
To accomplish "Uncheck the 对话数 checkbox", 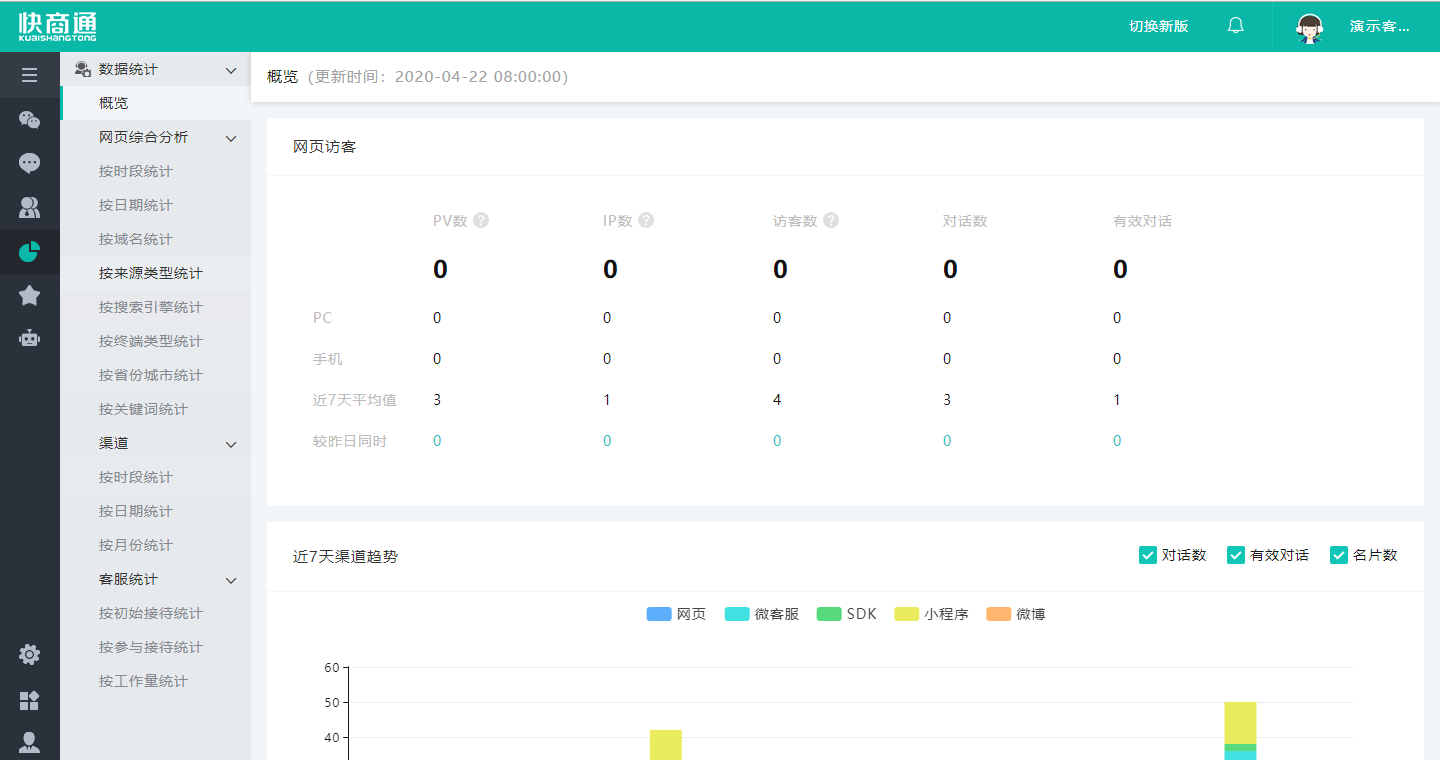I will (x=1147, y=555).
